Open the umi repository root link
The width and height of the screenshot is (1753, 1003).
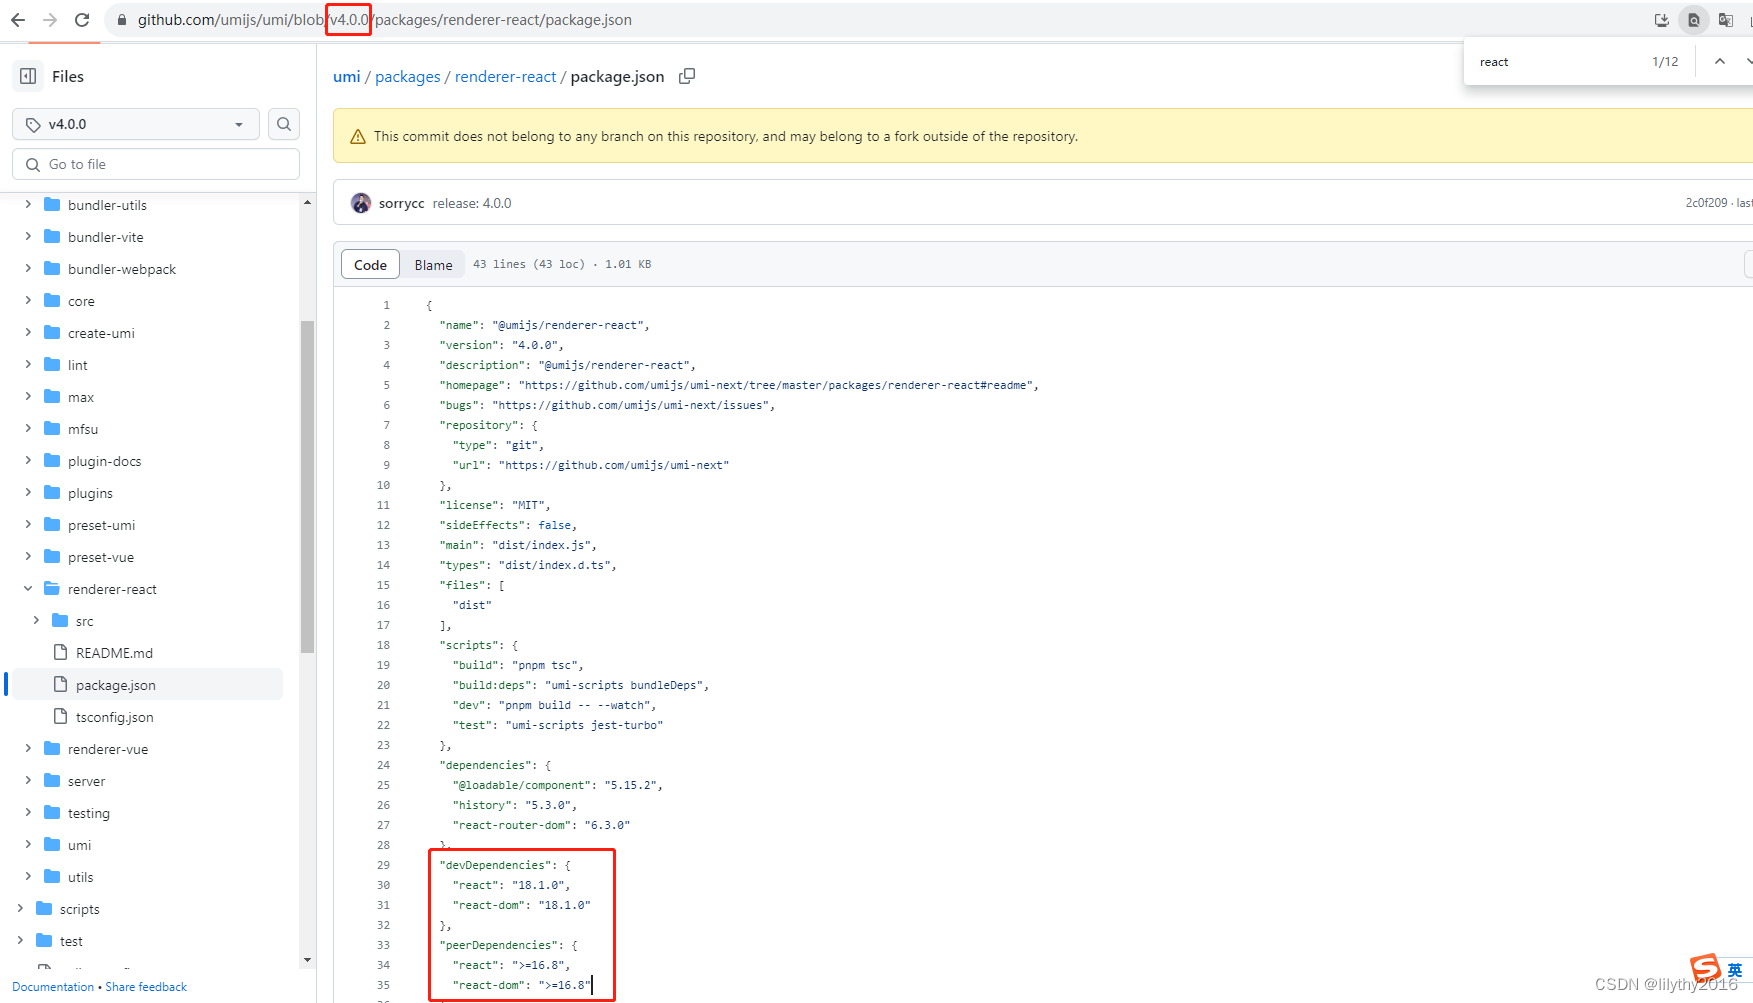point(346,76)
